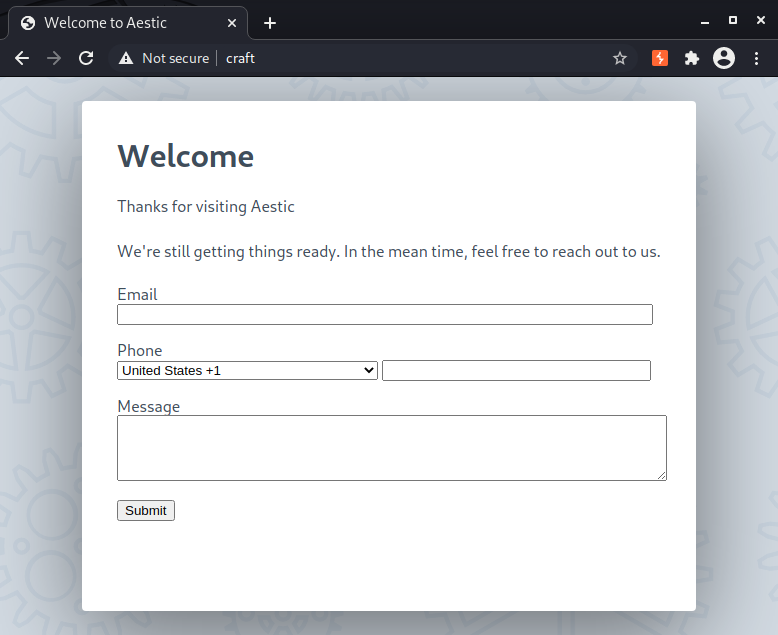
Task: Click into the Message text area
Action: (391, 448)
